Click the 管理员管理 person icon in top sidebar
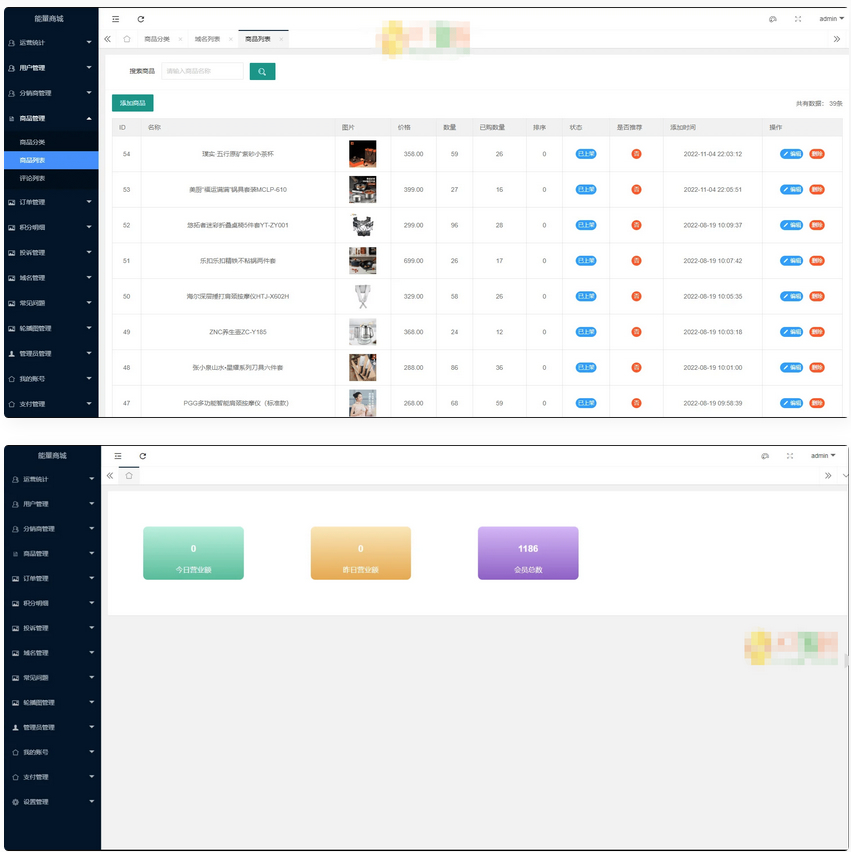The width and height of the screenshot is (851, 852). pos(11,354)
